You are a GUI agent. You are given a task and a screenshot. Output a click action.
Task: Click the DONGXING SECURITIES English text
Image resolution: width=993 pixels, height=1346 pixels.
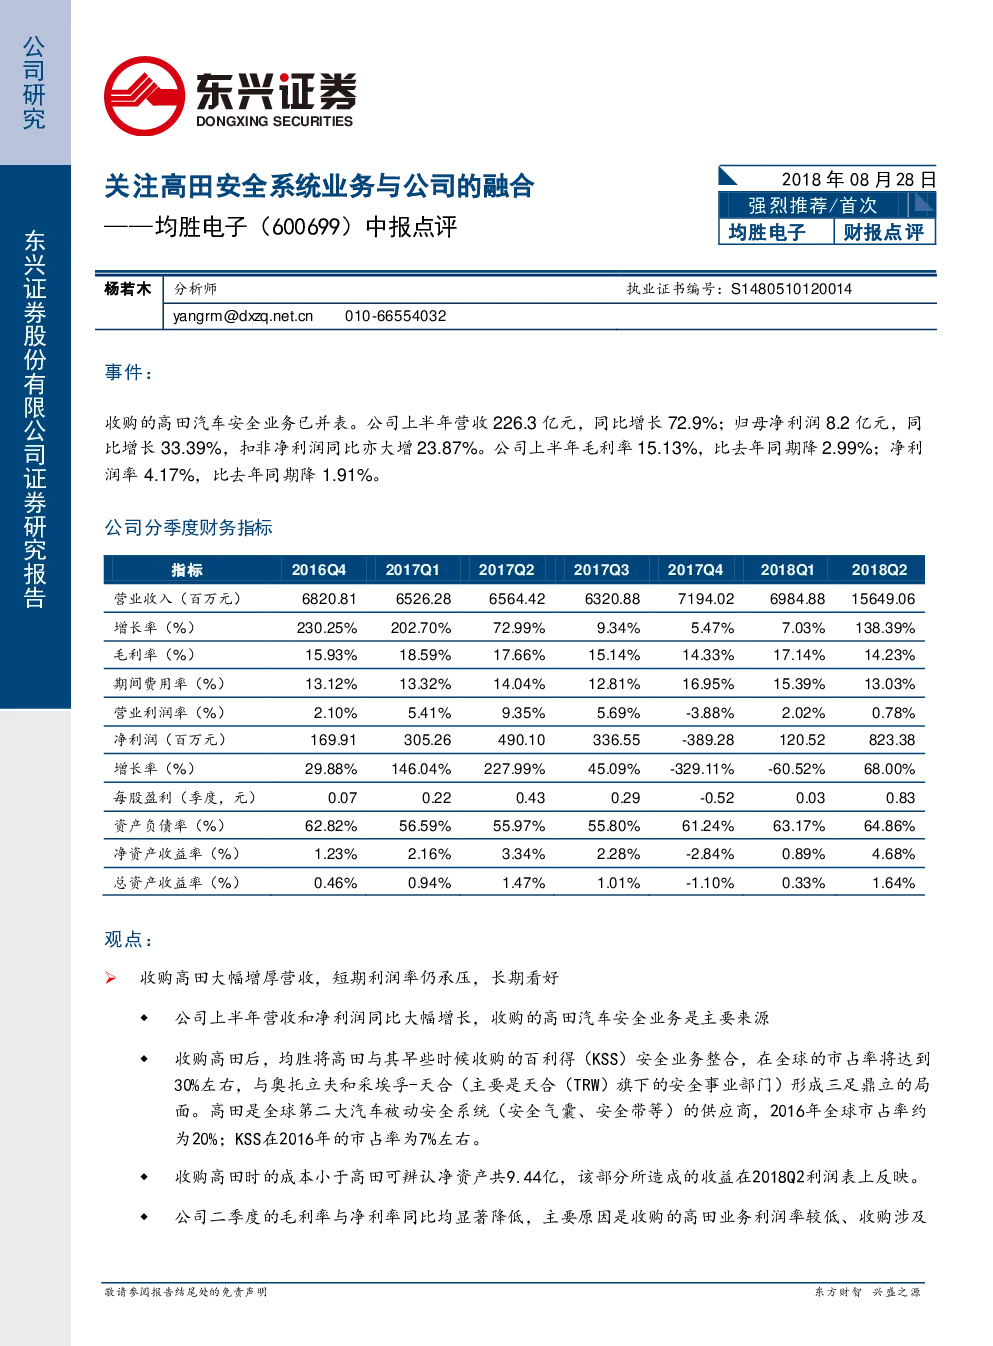[x=274, y=121]
